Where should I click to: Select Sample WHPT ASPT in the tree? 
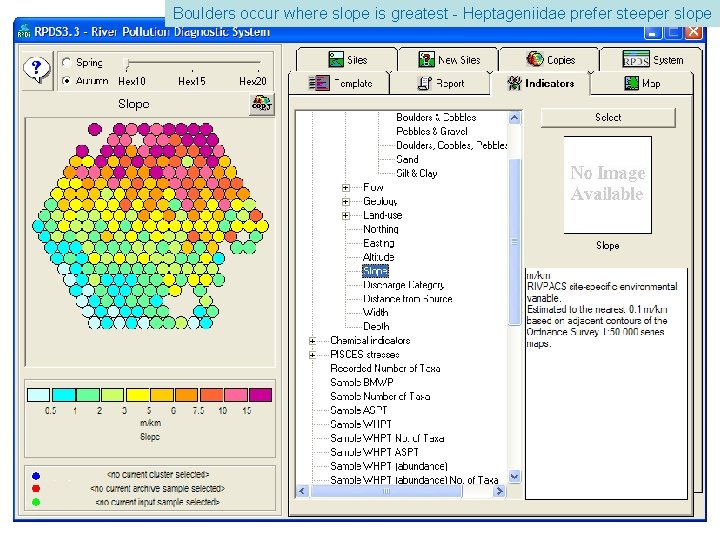point(374,452)
